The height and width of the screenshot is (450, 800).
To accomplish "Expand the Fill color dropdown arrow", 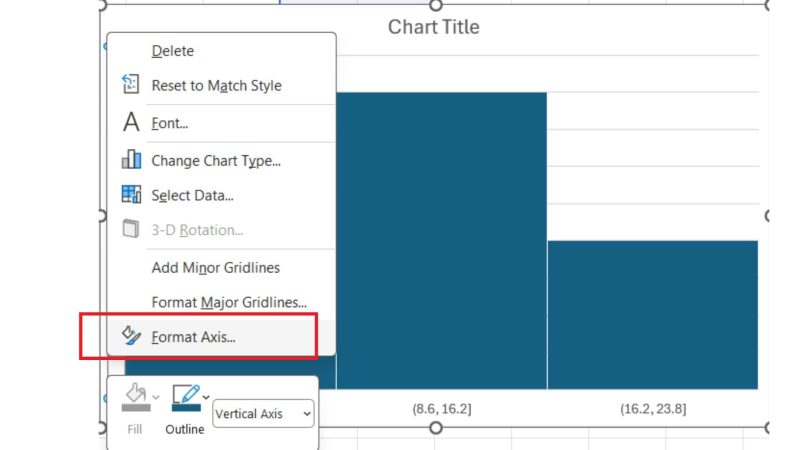I will click(156, 397).
